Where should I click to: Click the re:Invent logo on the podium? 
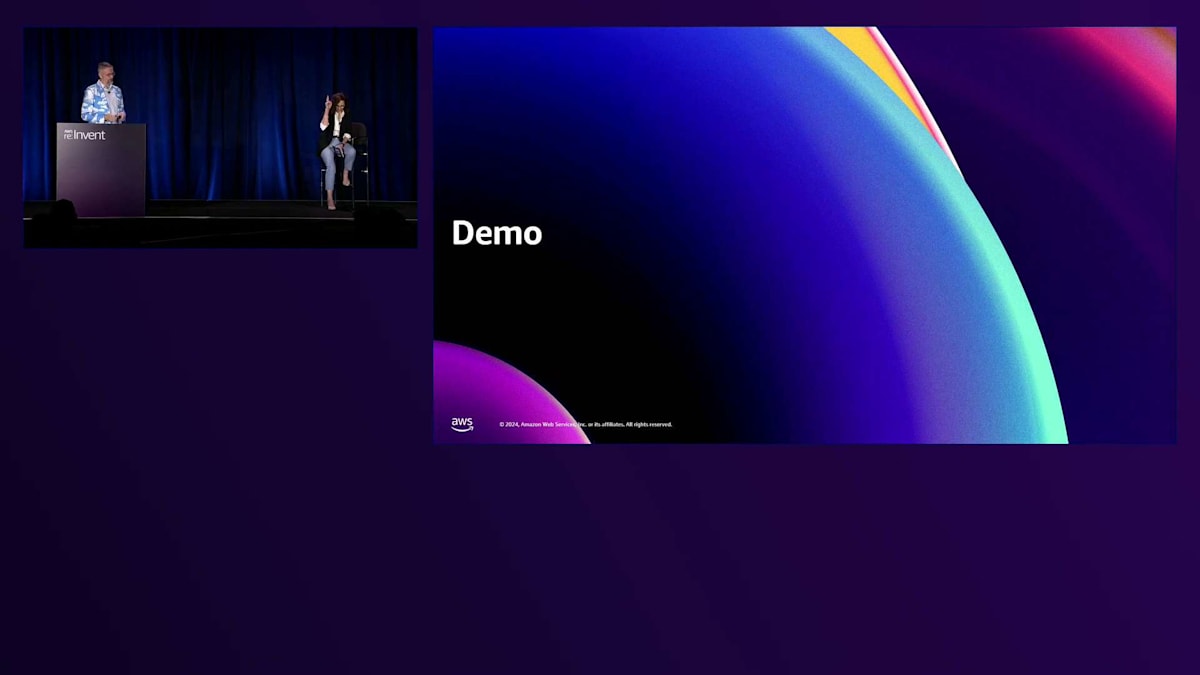[85, 134]
